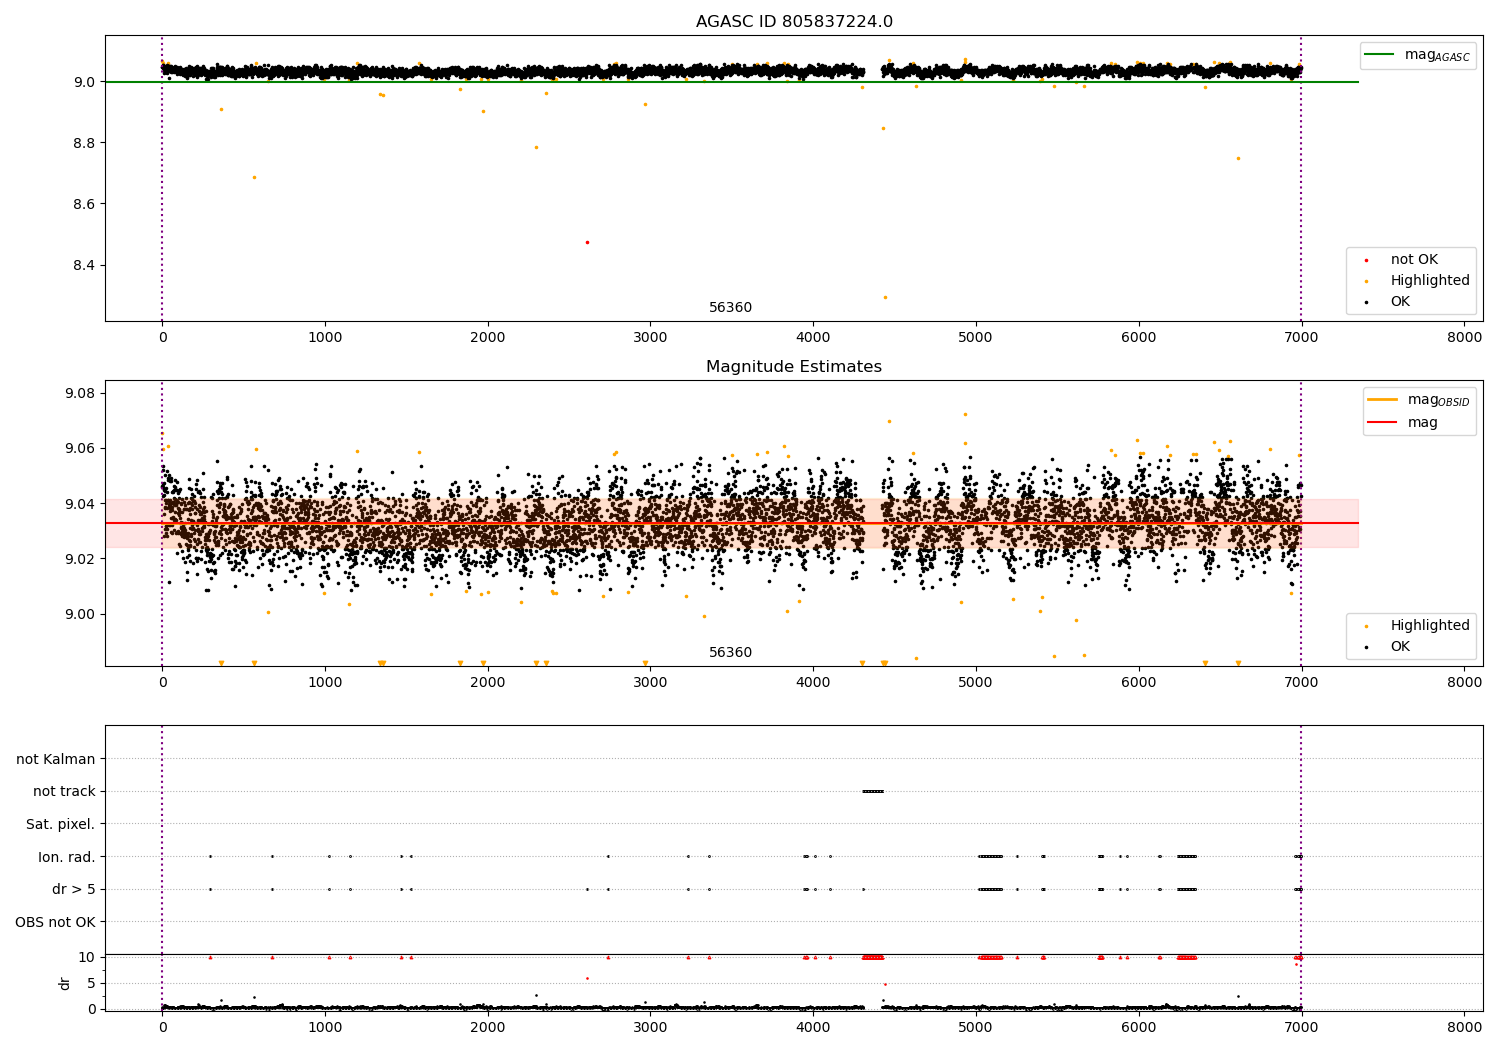Click the orange line swatch beside mag OBSID legend
The height and width of the screenshot is (1050, 1500).
[x=1384, y=400]
